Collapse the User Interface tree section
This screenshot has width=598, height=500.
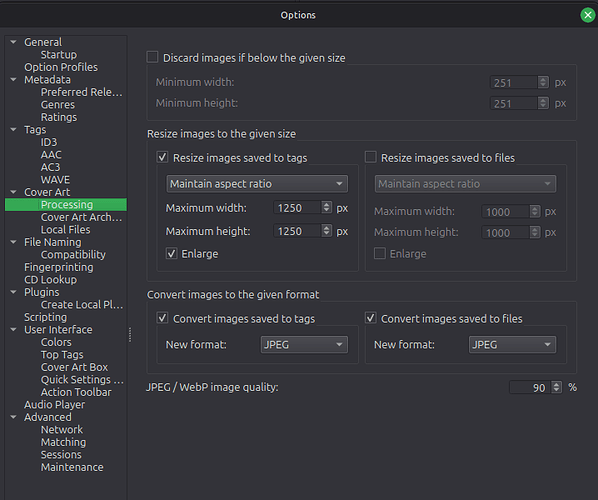tap(13, 330)
